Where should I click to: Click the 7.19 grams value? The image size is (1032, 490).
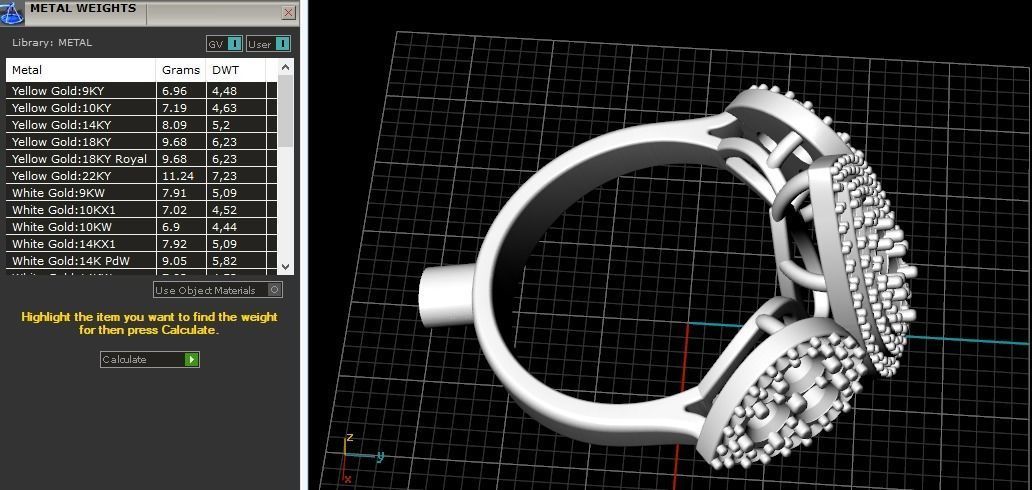174,108
